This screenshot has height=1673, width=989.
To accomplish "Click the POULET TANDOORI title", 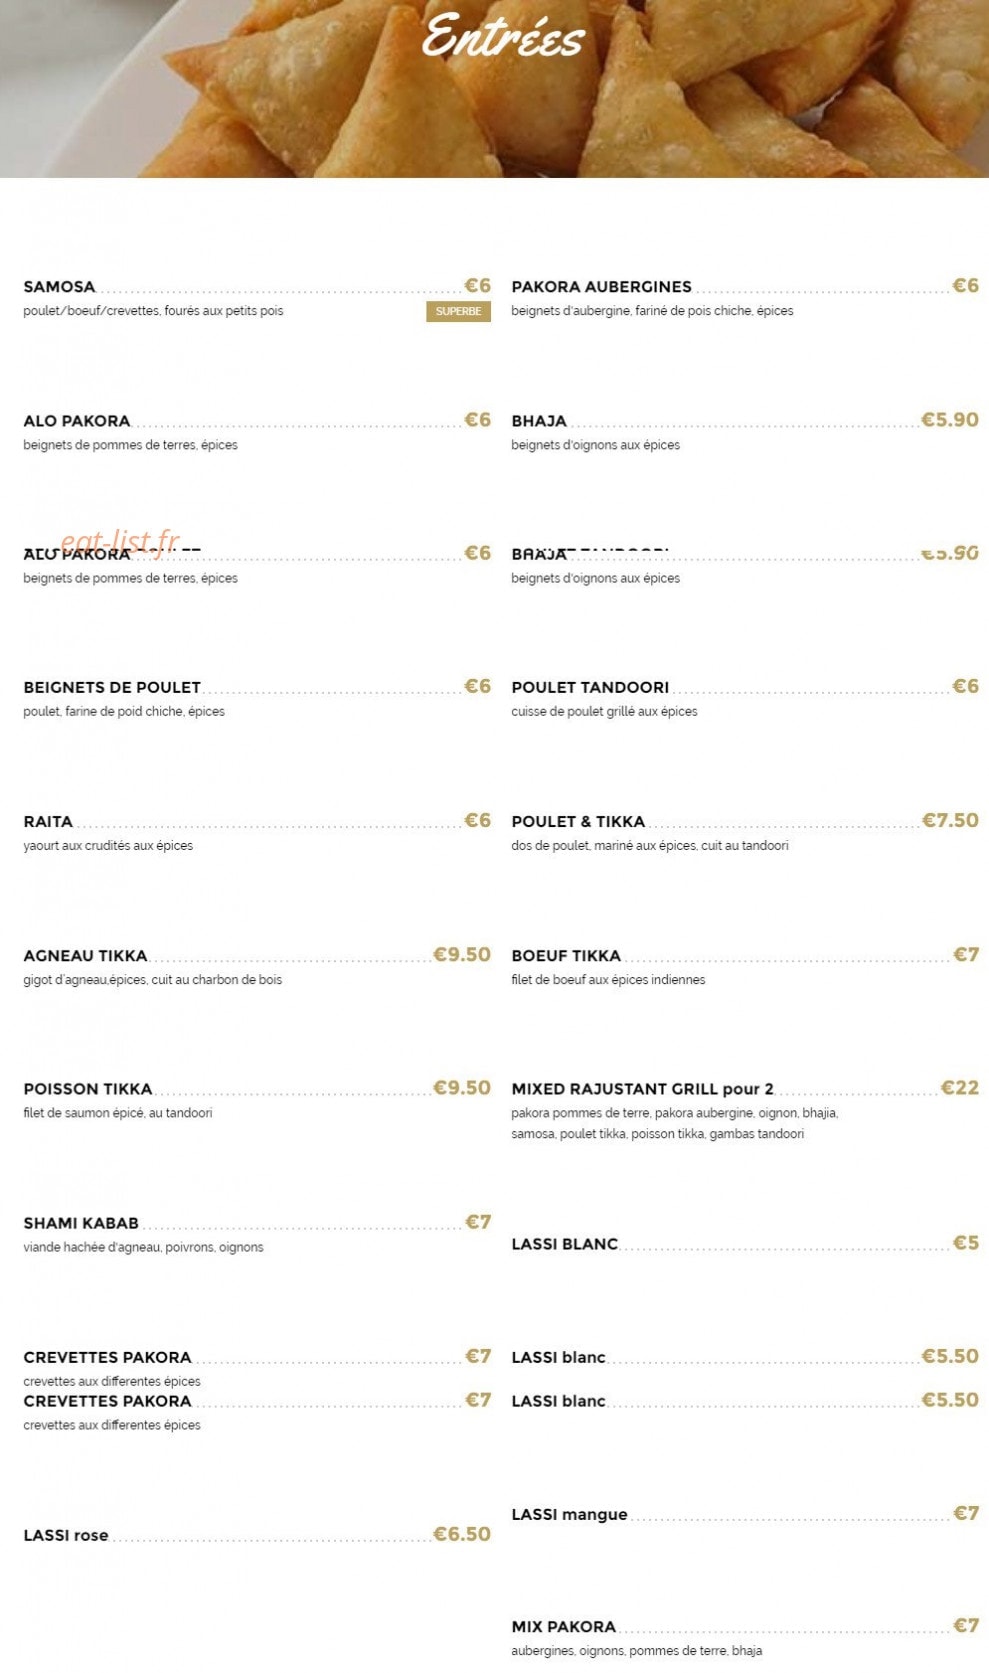I will 590,687.
